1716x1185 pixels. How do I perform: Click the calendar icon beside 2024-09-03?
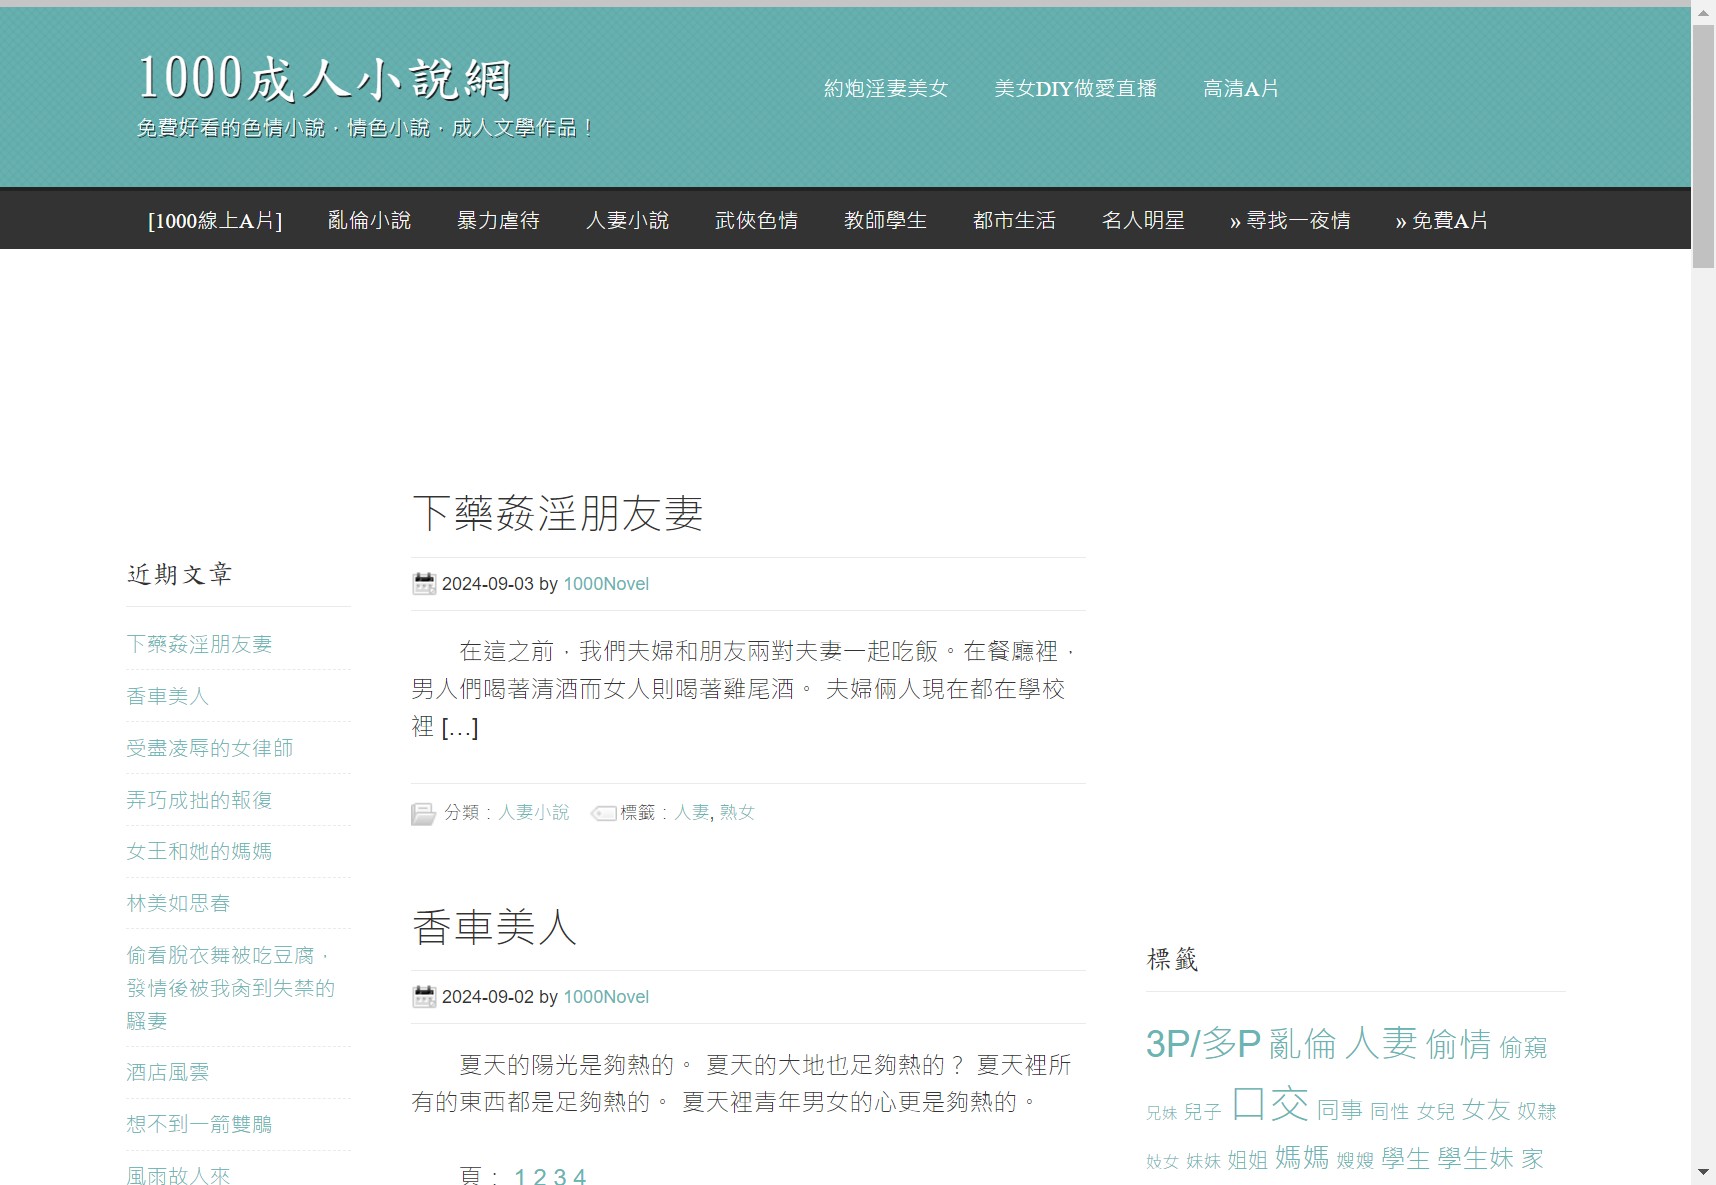[424, 583]
